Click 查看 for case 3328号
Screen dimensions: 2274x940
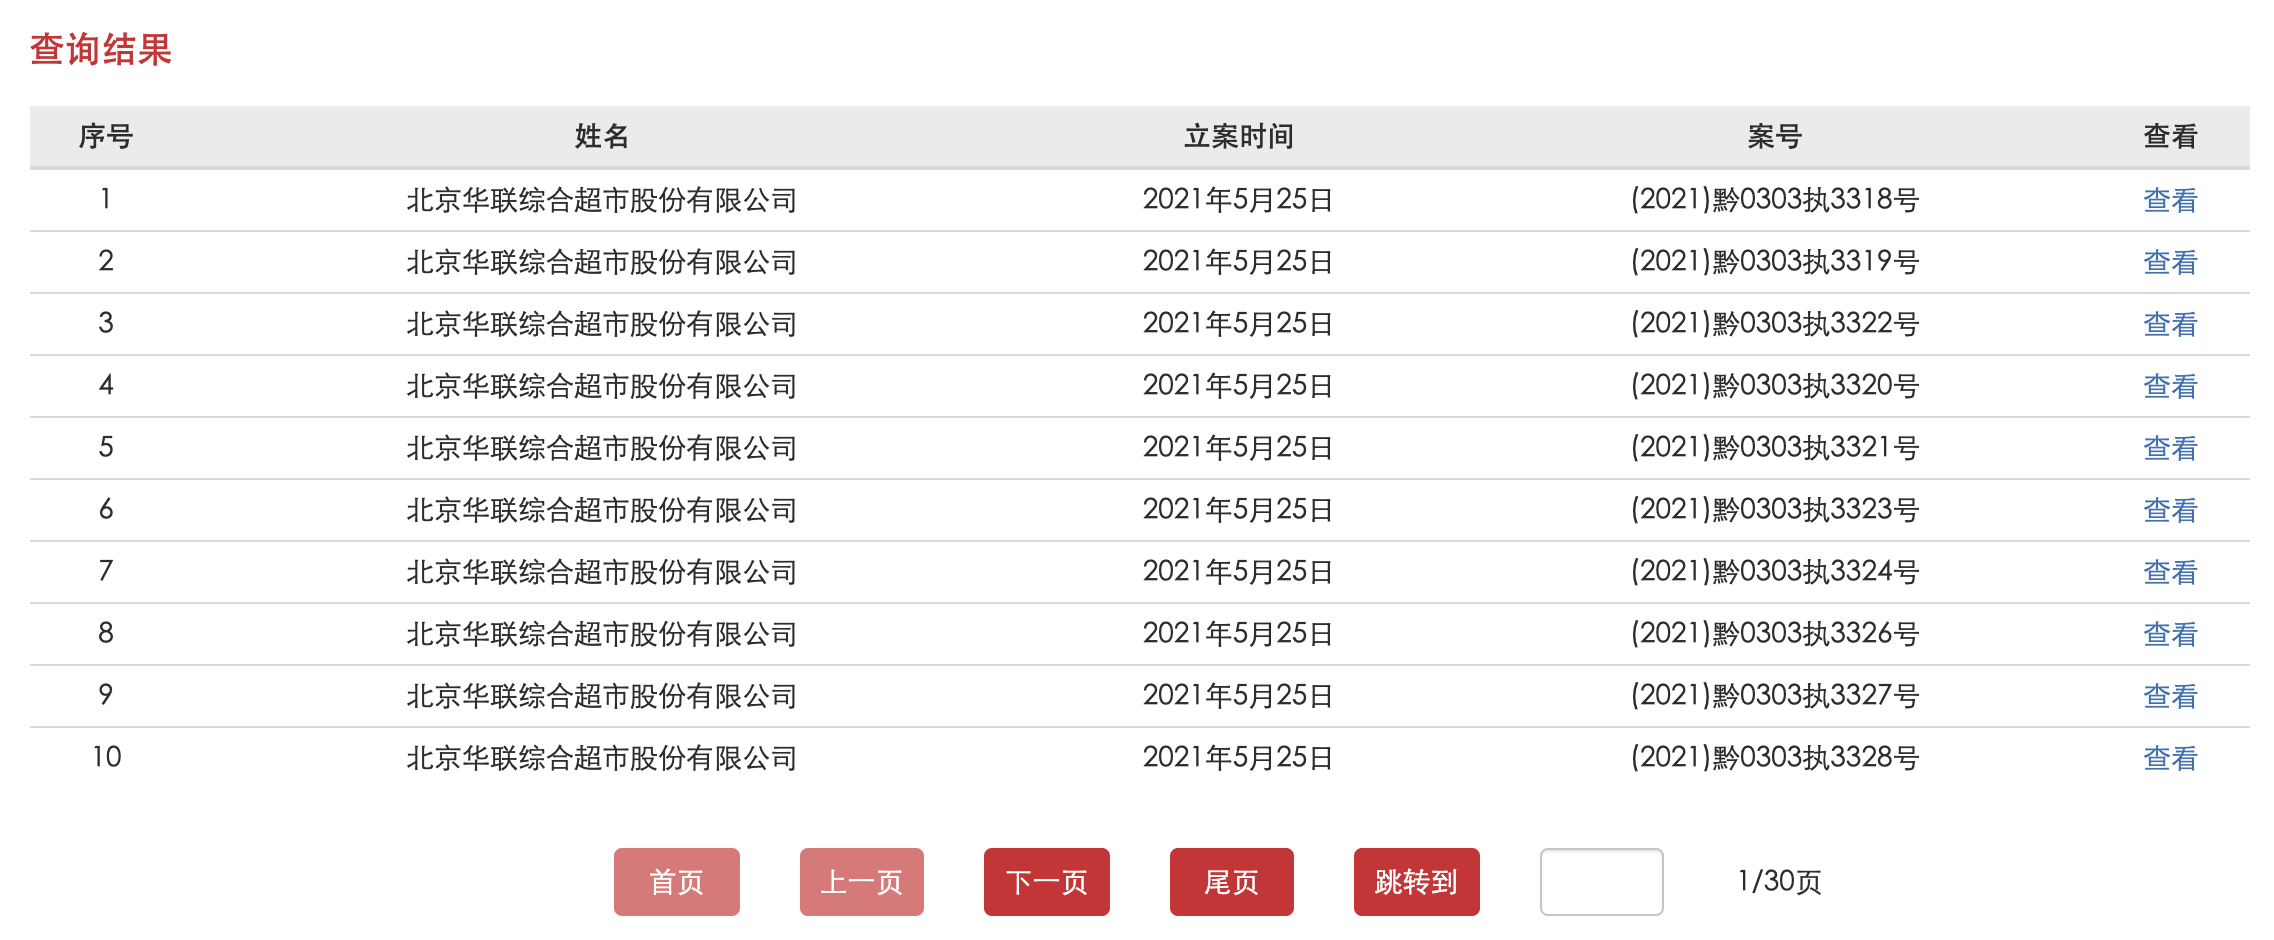(2169, 759)
